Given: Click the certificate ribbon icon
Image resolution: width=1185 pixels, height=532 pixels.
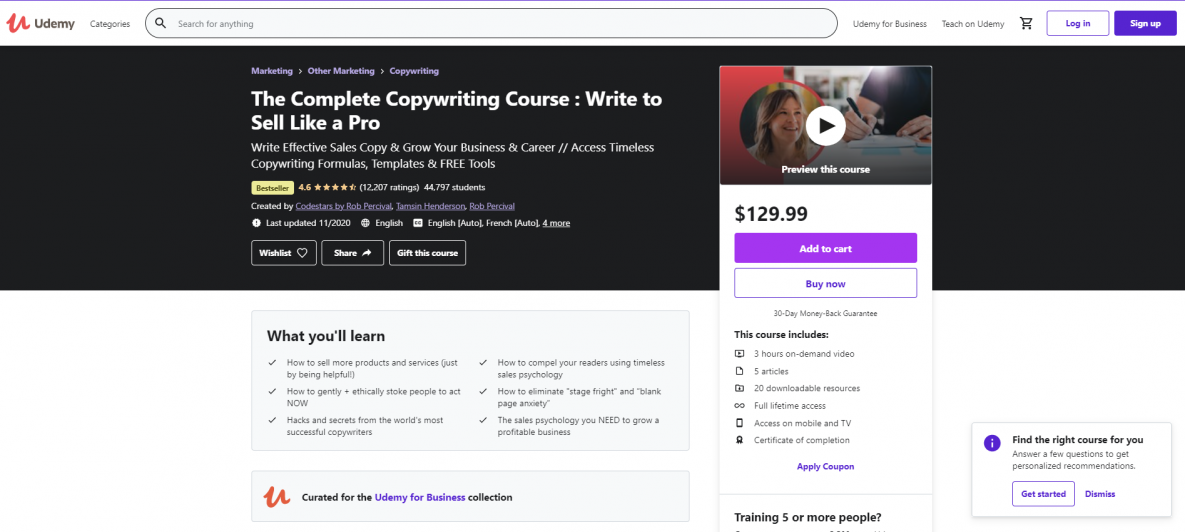Looking at the screenshot, I should 739,441.
